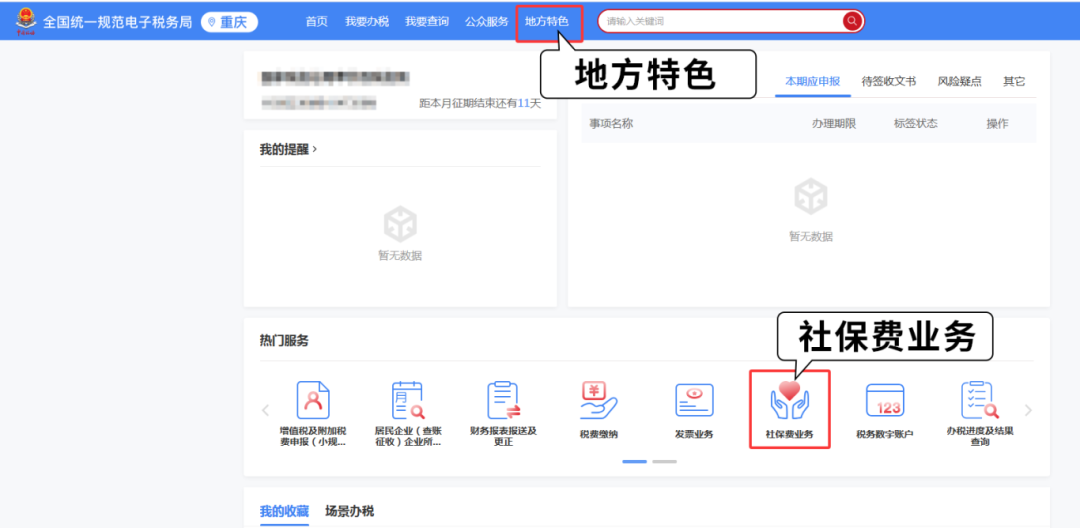Select second carousel page indicator

click(x=665, y=462)
